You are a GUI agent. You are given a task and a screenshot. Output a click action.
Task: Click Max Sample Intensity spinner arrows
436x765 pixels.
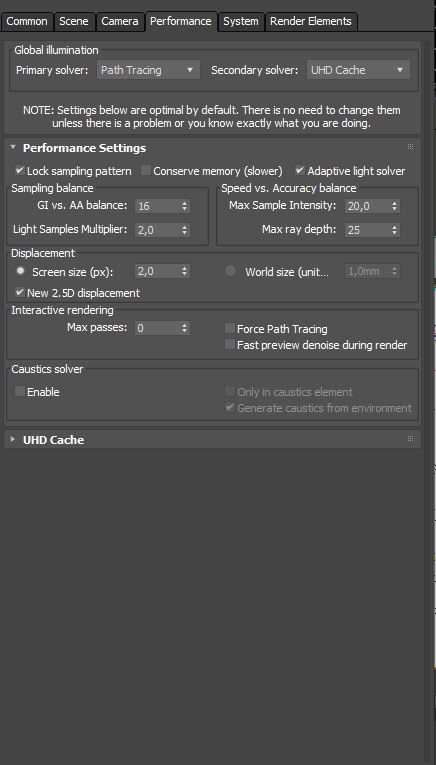tap(394, 206)
